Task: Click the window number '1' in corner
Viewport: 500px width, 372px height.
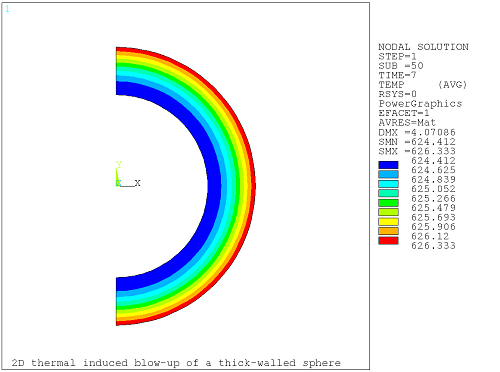Action: (7, 9)
